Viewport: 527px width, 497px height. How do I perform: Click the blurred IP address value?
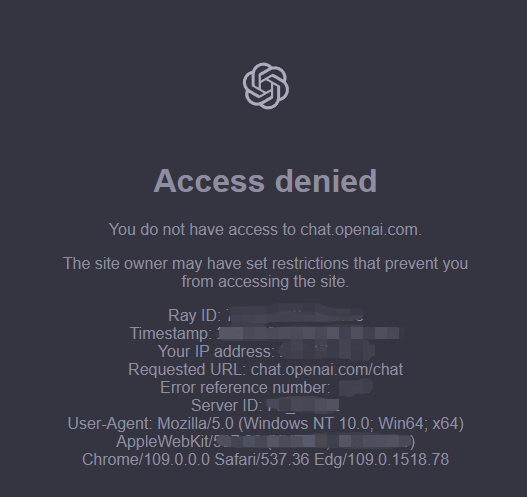click(327, 350)
